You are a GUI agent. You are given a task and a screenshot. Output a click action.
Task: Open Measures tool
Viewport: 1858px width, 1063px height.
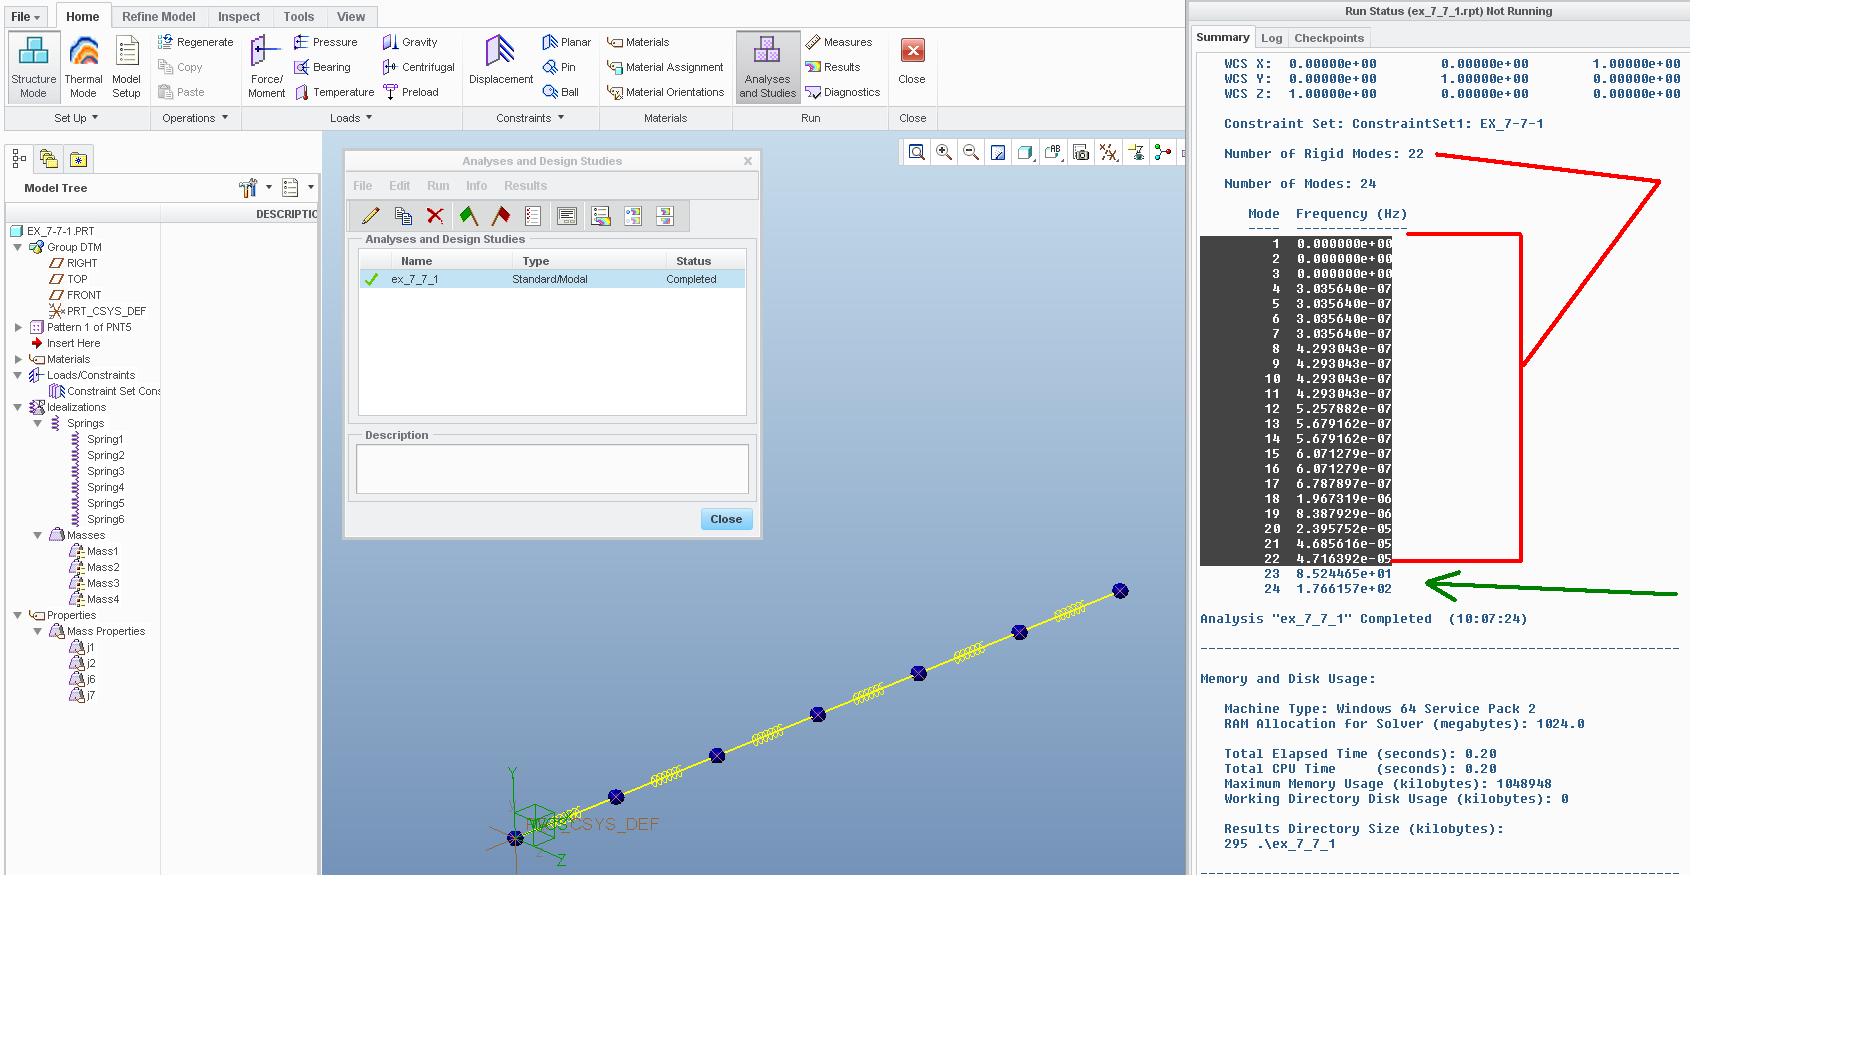point(838,42)
